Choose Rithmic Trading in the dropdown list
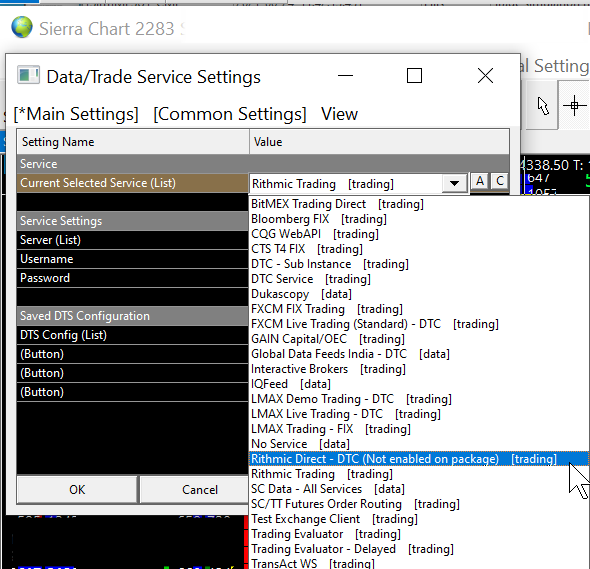 pos(419,474)
